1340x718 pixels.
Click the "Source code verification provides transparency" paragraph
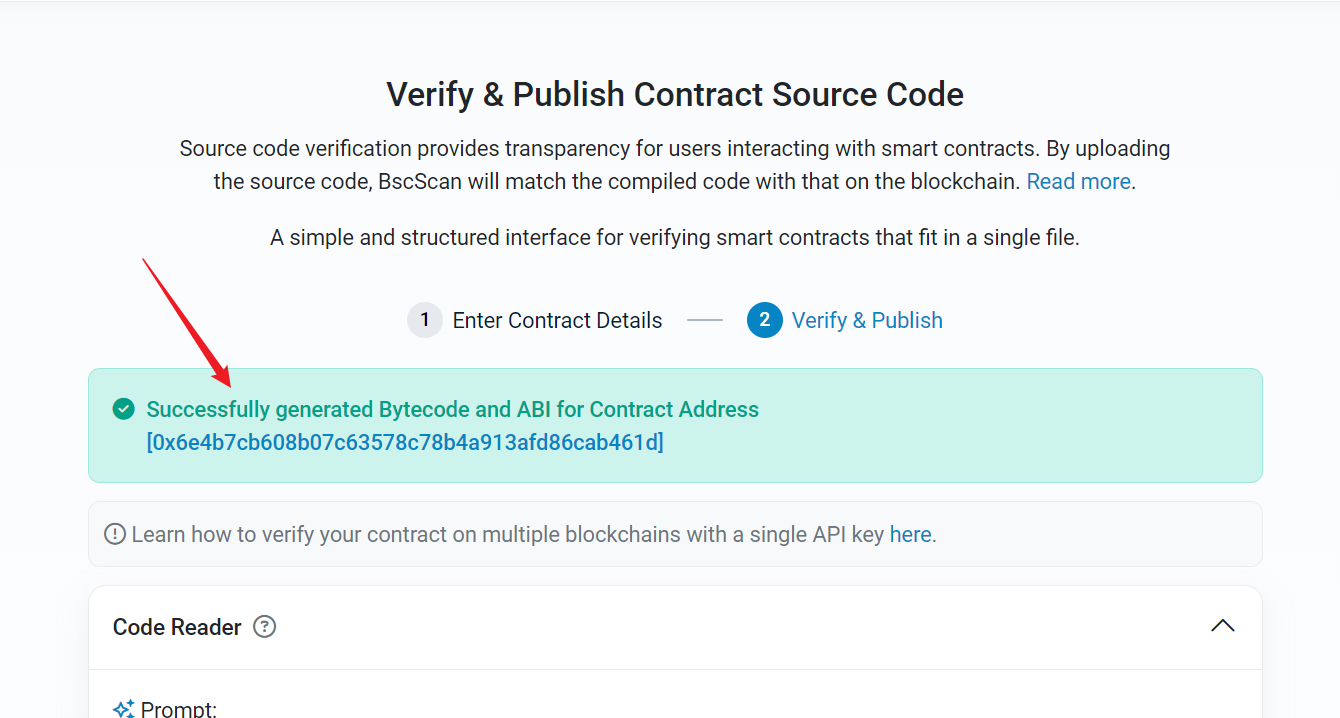pyautogui.click(x=675, y=150)
